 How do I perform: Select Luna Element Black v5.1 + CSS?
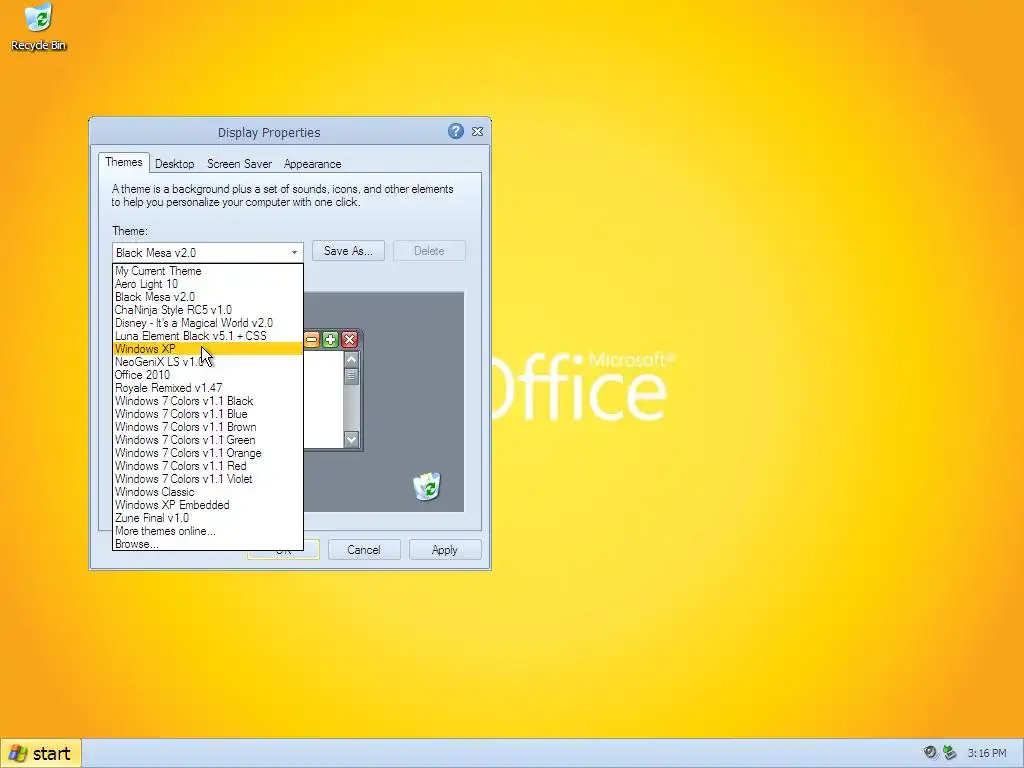pos(208,336)
